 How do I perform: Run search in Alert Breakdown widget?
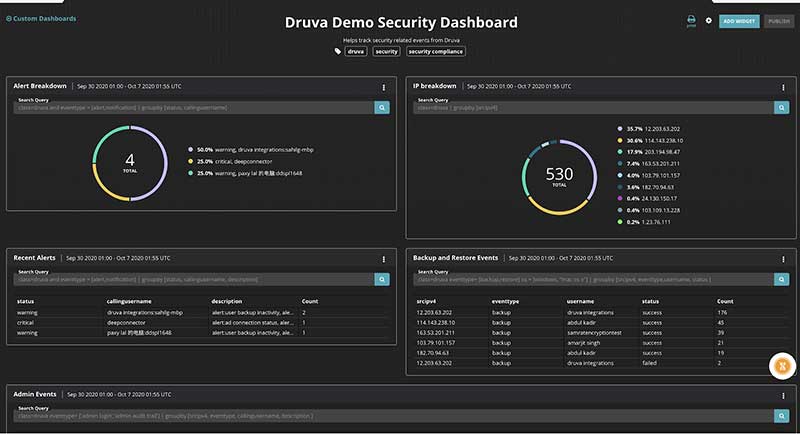click(x=382, y=107)
